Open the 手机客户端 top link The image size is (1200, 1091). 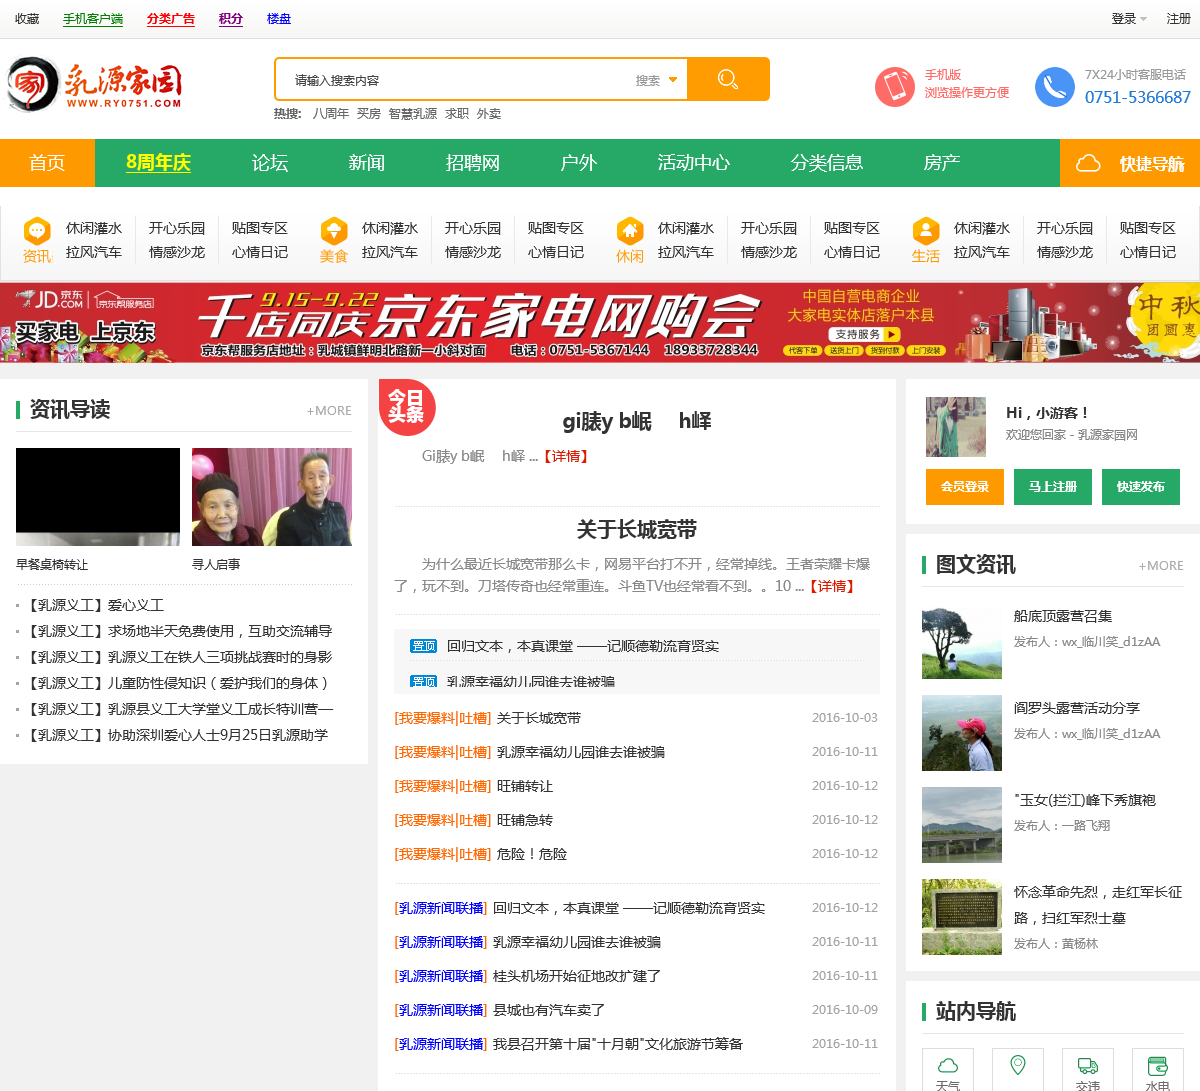[x=93, y=19]
